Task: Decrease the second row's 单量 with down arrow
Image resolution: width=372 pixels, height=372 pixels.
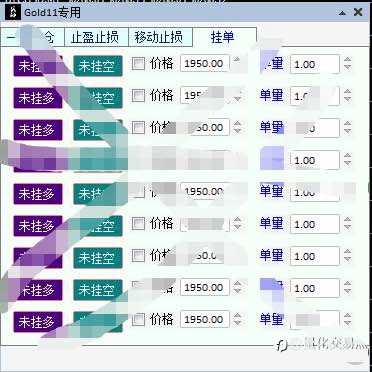Action: 348,99
